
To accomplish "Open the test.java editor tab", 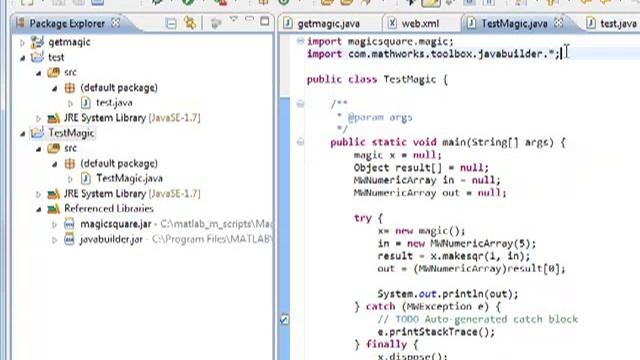I will click(618, 24).
